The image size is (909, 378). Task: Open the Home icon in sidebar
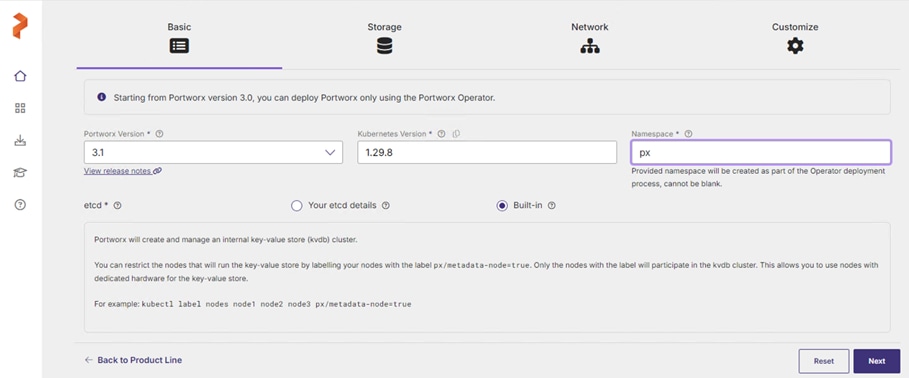20,76
